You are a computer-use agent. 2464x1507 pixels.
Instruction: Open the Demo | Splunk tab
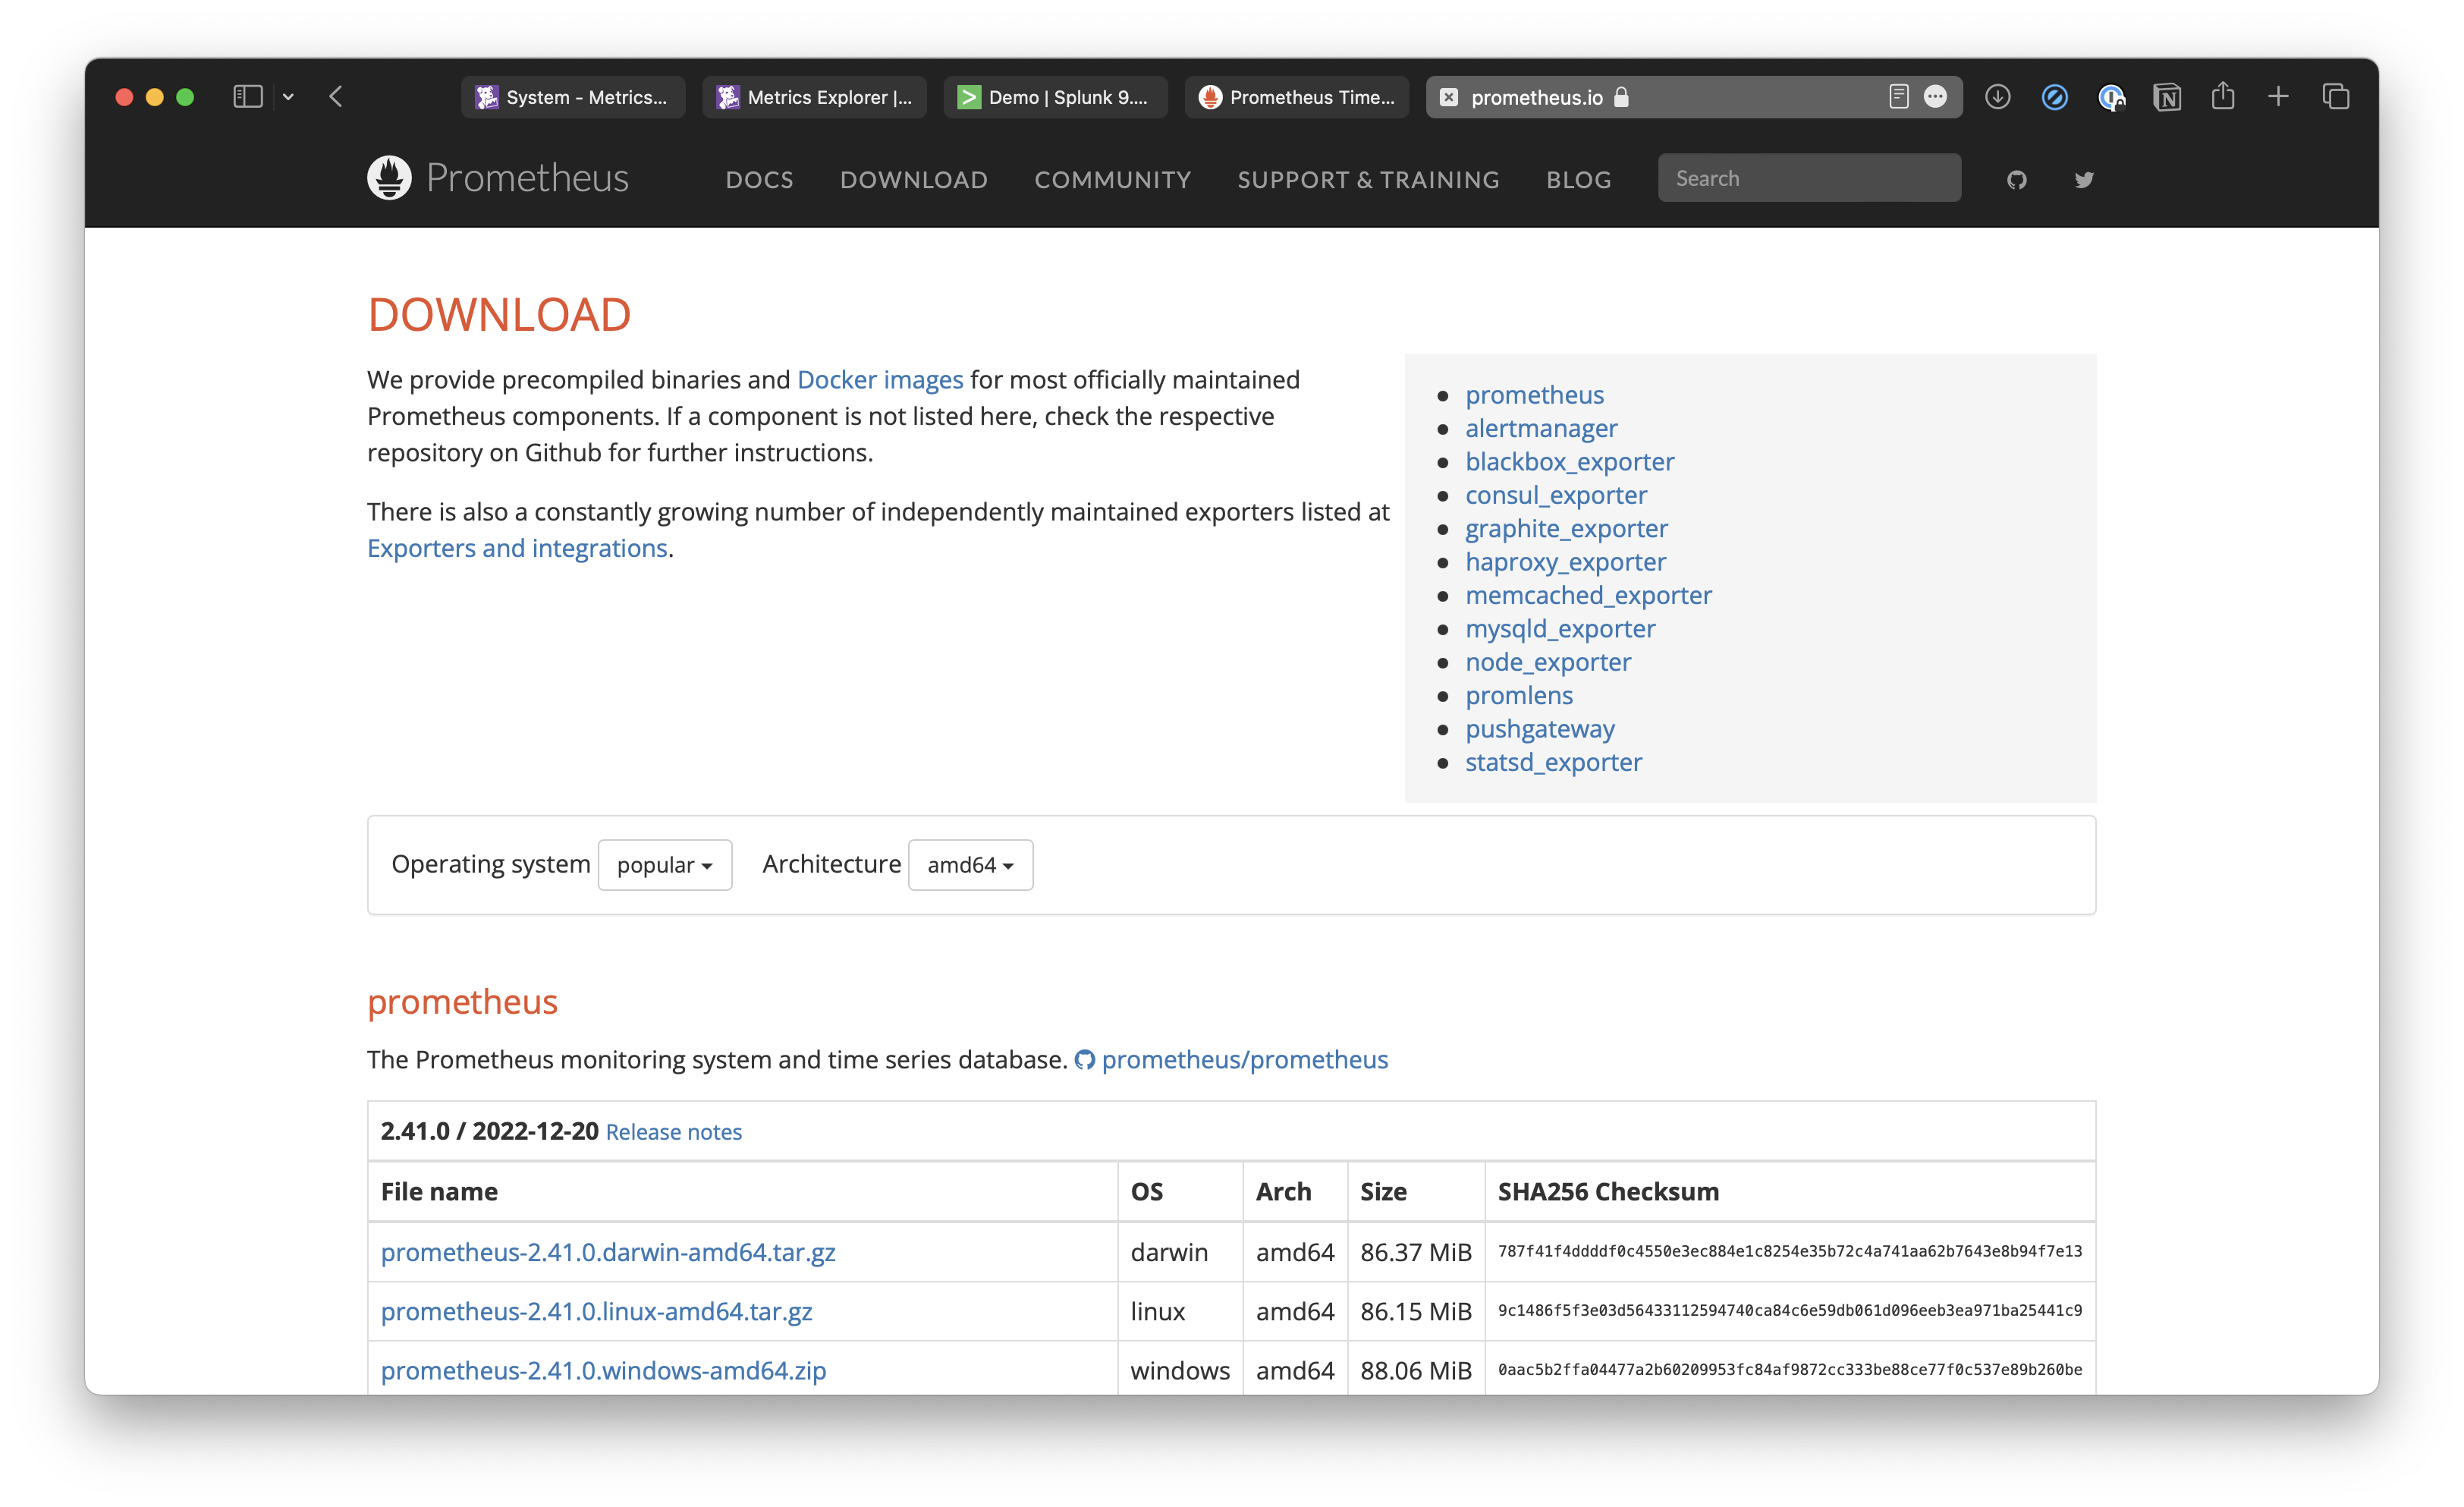(x=1055, y=97)
